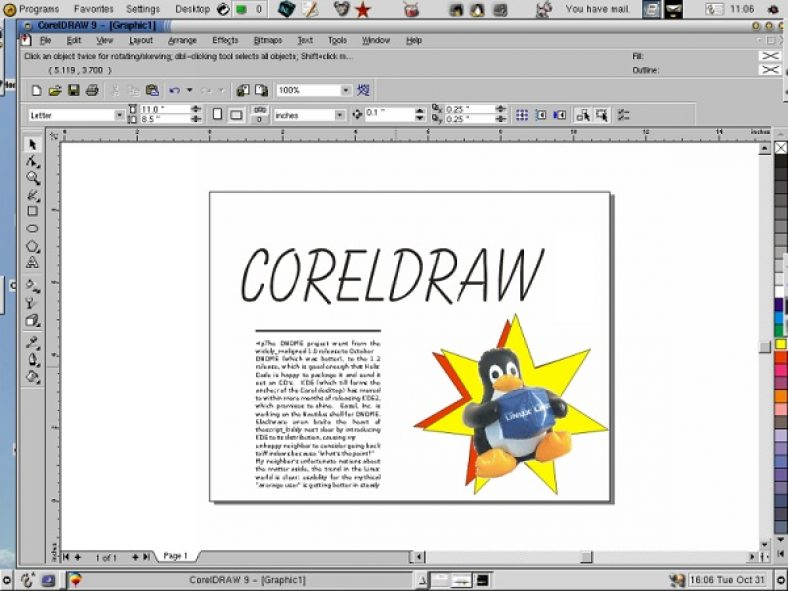Screen dimensions: 788x591
Task: Switch page to portrait orientation
Action: click(218, 115)
